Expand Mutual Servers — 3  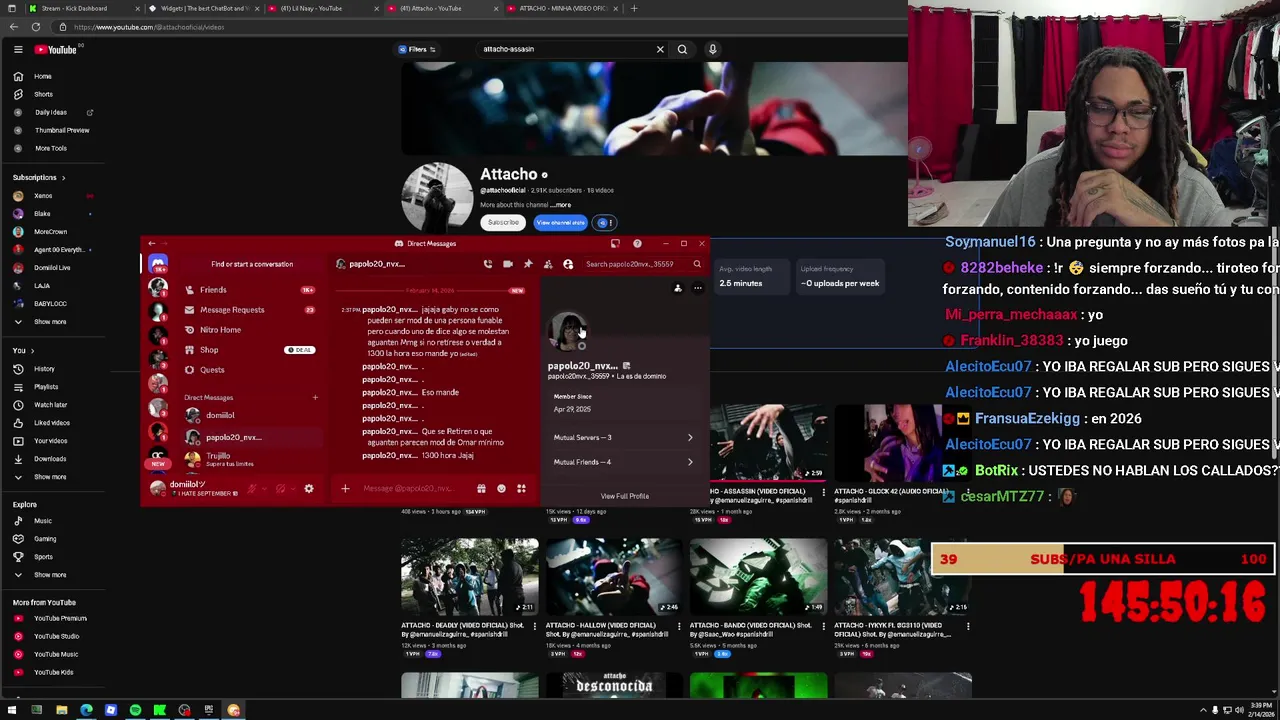tap(623, 437)
